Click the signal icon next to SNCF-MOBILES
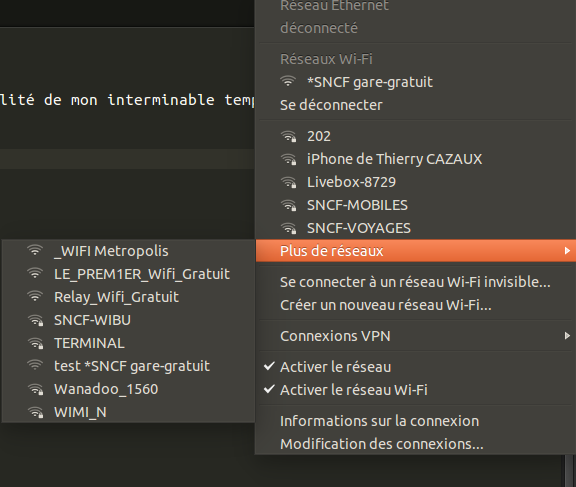This screenshot has height=487, width=576. tap(289, 205)
